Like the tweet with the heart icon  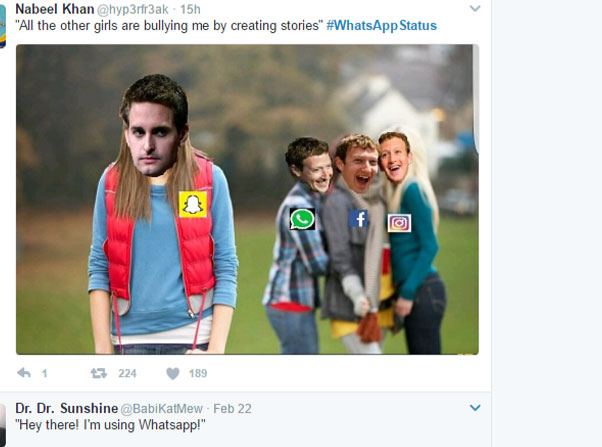point(172,374)
